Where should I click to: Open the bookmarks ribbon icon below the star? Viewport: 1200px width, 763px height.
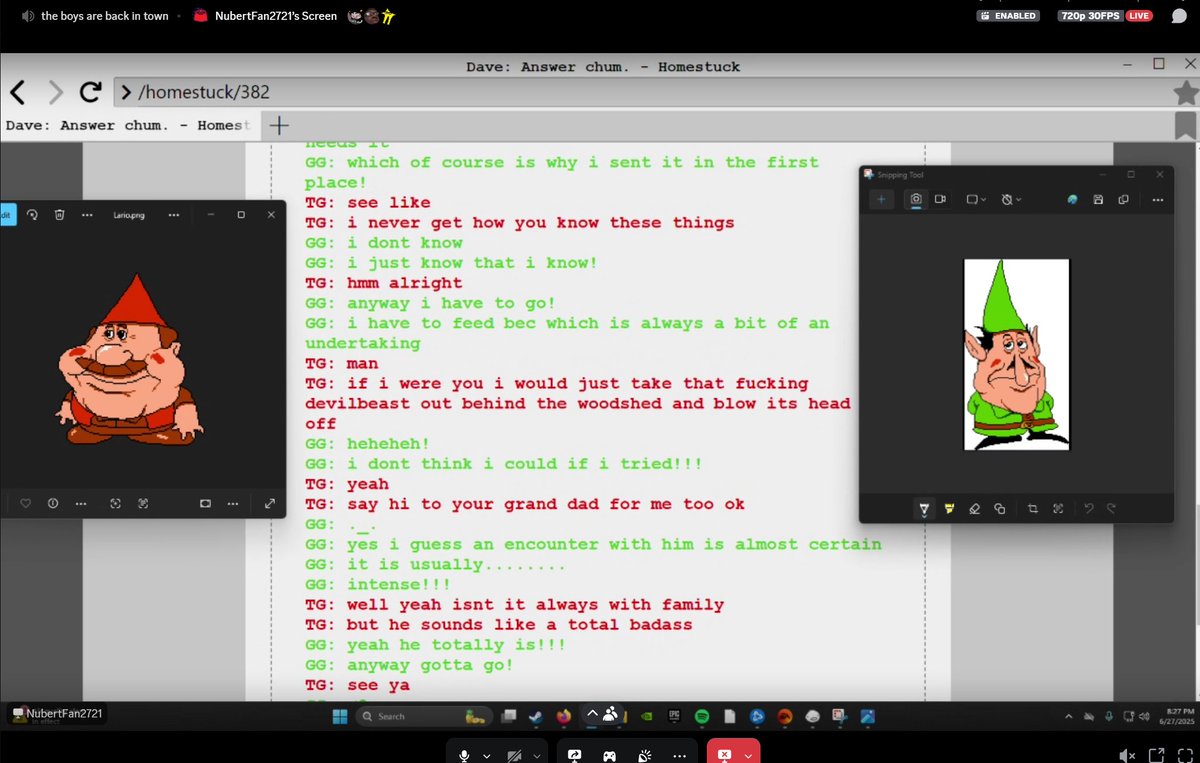click(1185, 126)
